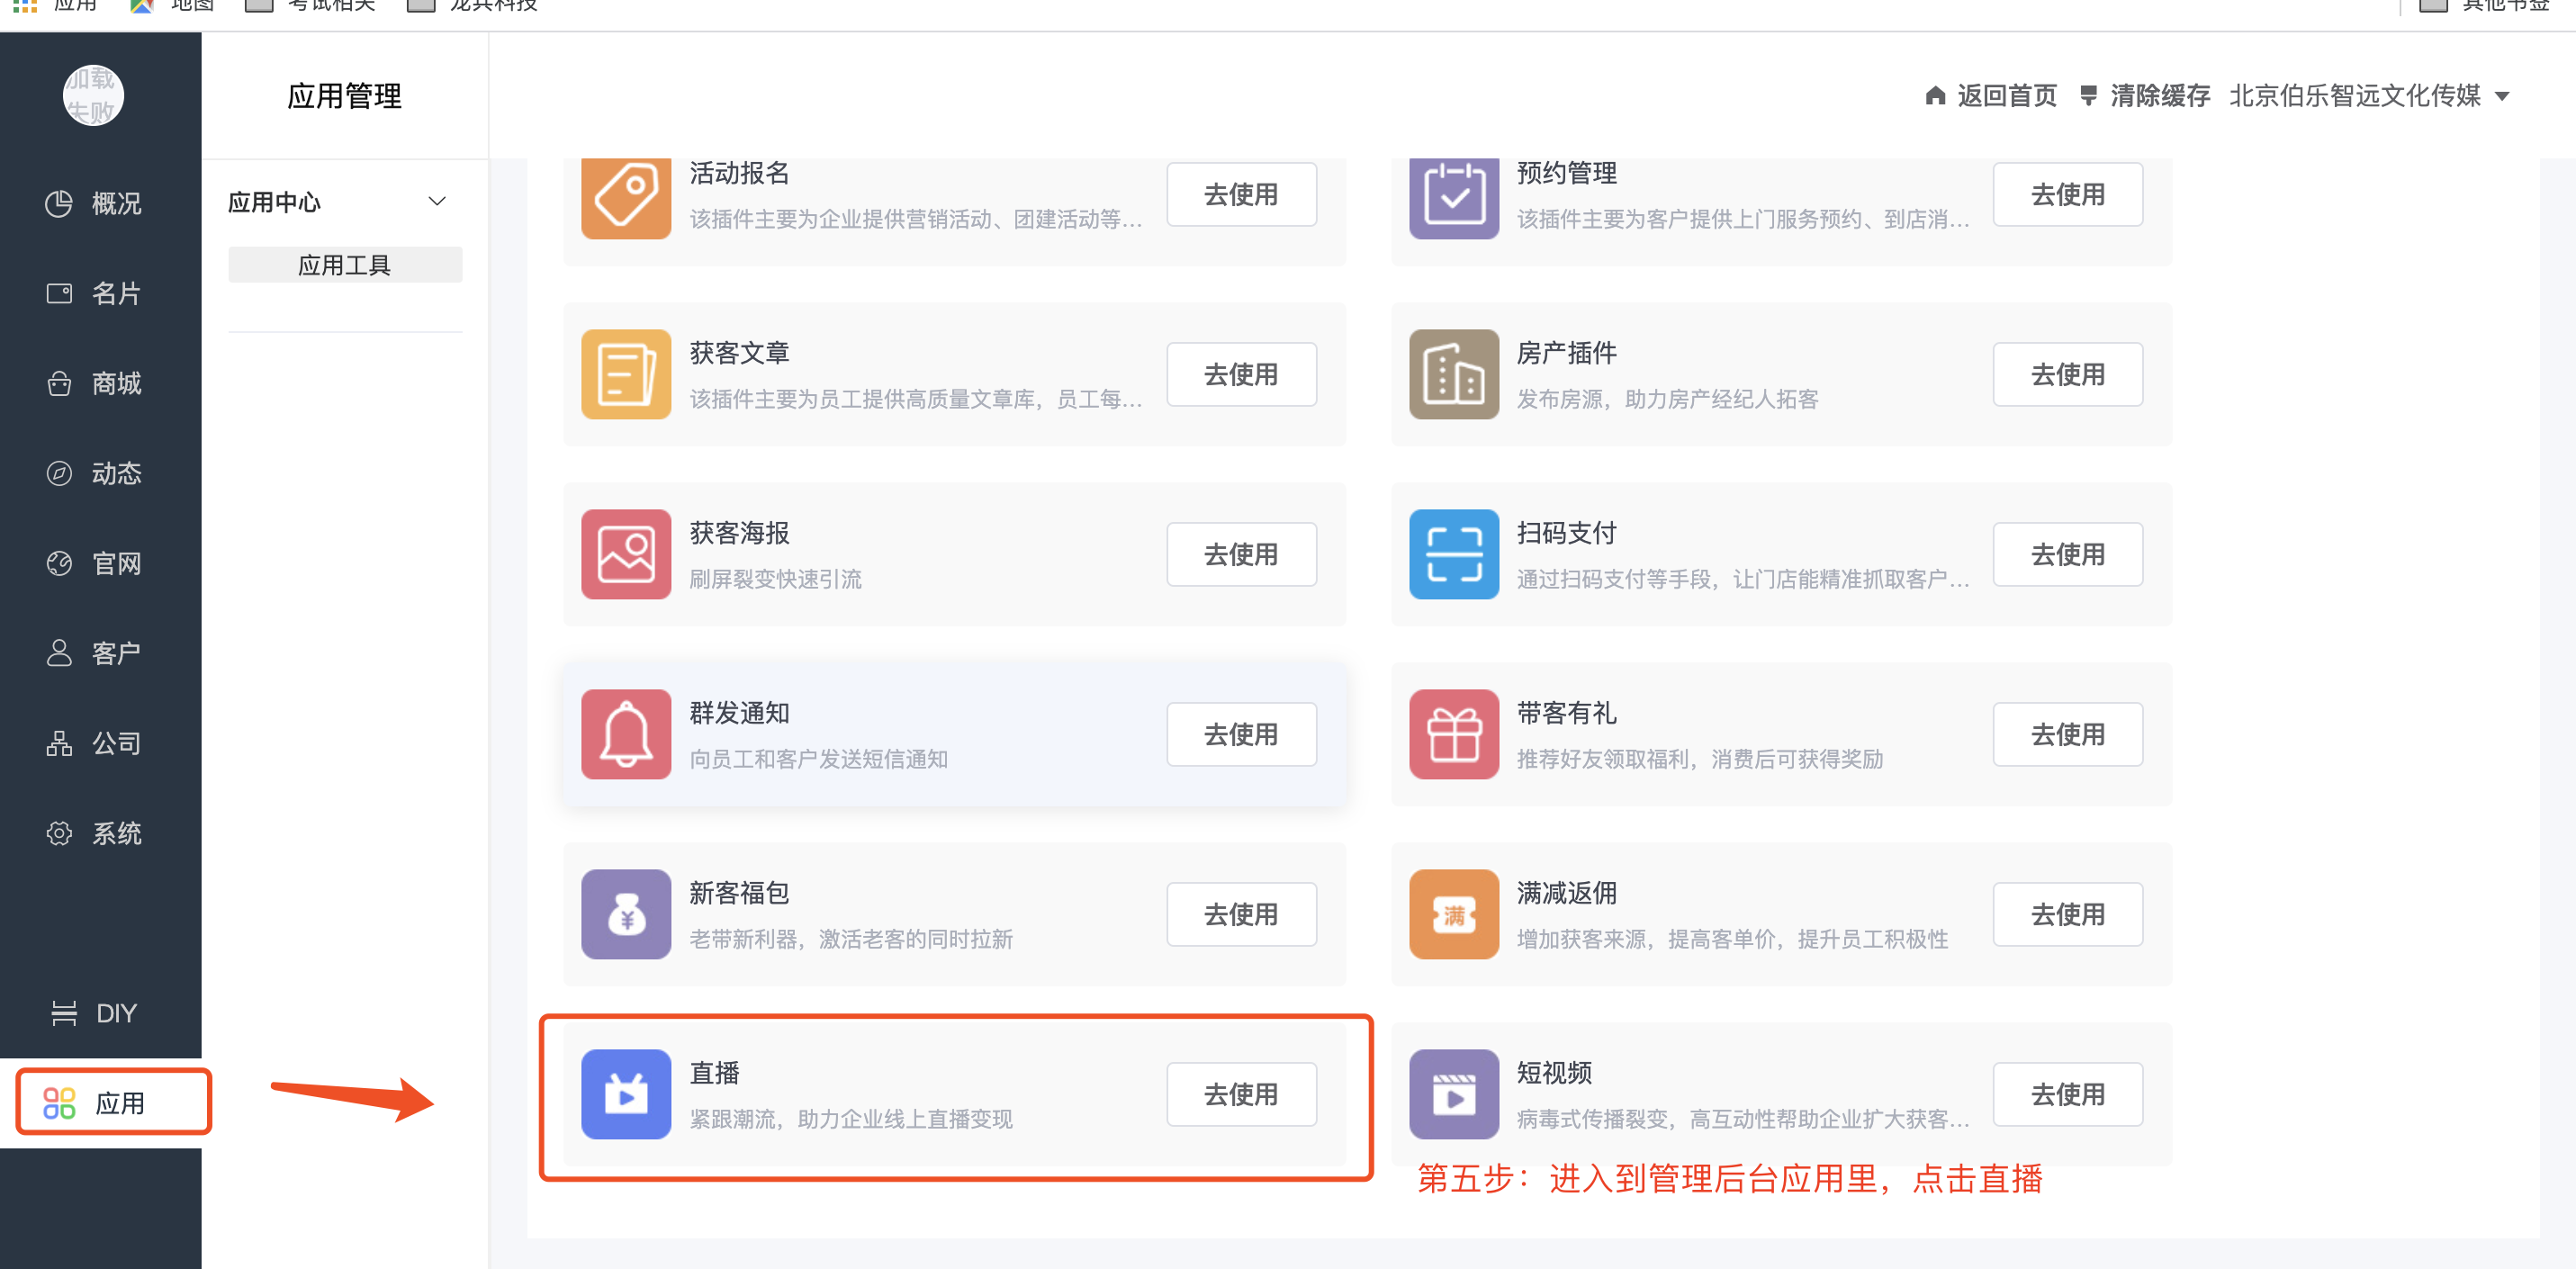The height and width of the screenshot is (1269, 2576).
Task: Click the 扫码支付 title text
Action: pos(1566,533)
